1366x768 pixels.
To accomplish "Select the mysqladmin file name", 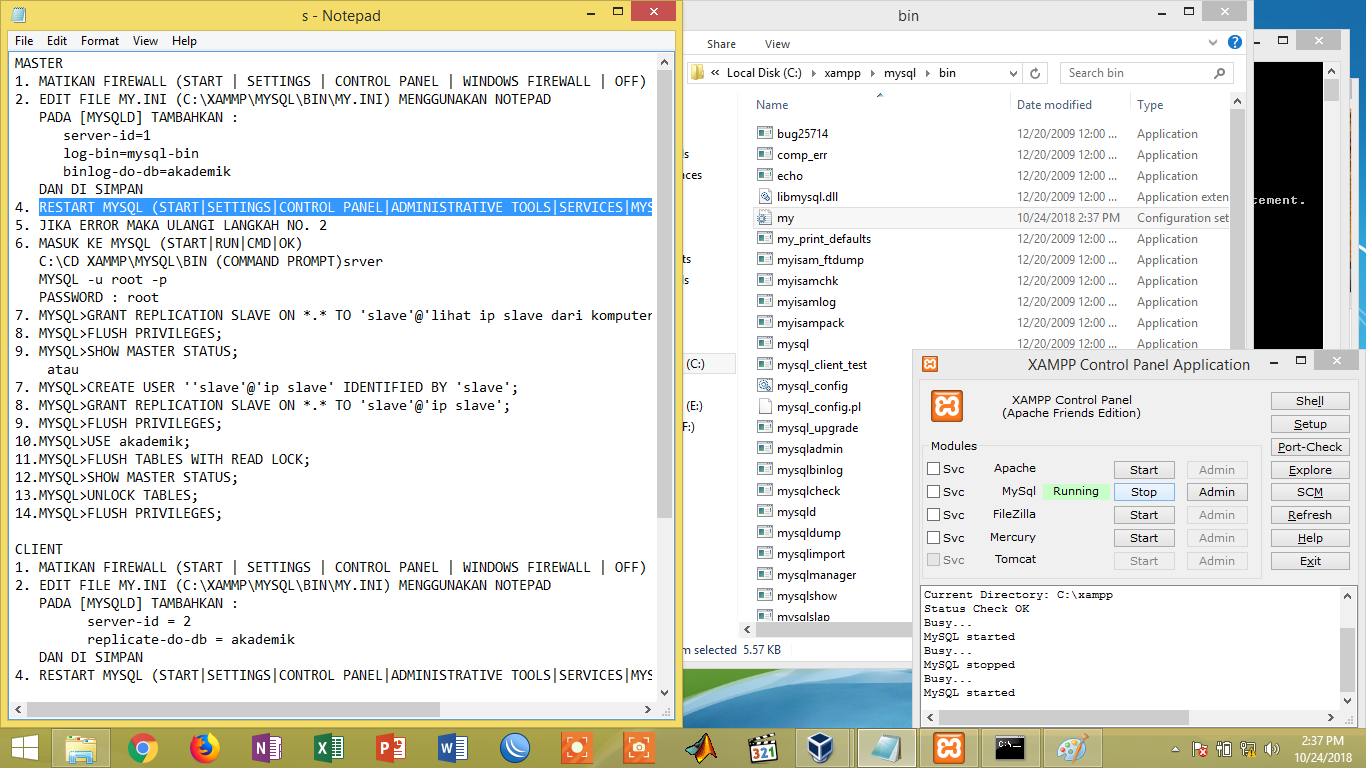I will 810,449.
